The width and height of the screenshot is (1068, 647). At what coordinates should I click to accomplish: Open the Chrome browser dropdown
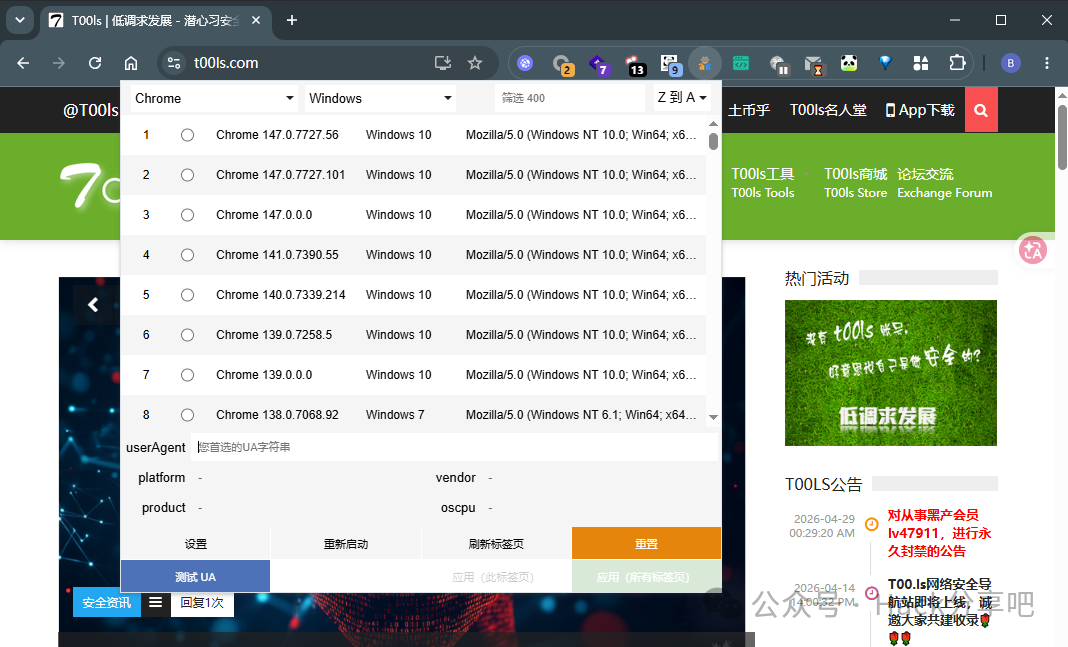click(214, 98)
